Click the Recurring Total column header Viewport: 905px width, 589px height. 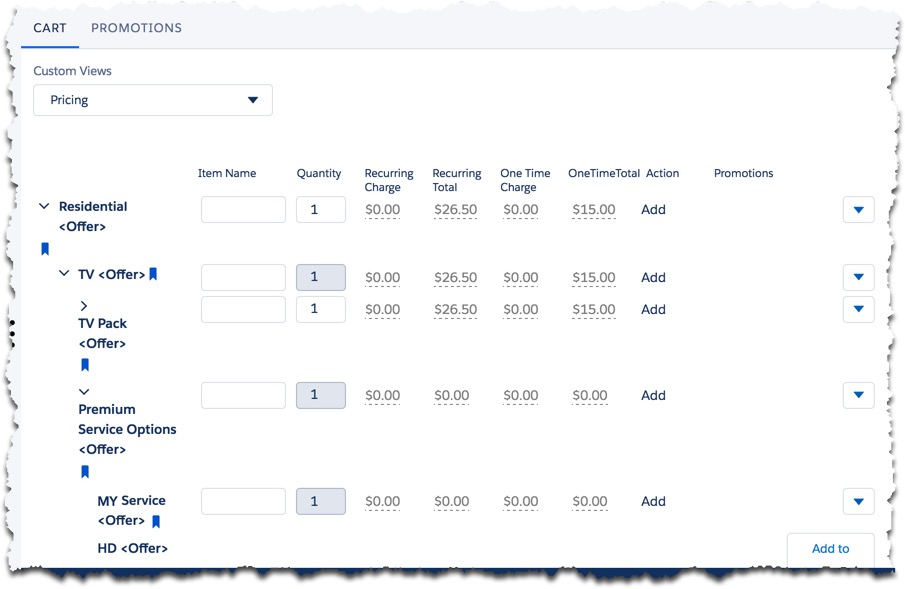(457, 180)
